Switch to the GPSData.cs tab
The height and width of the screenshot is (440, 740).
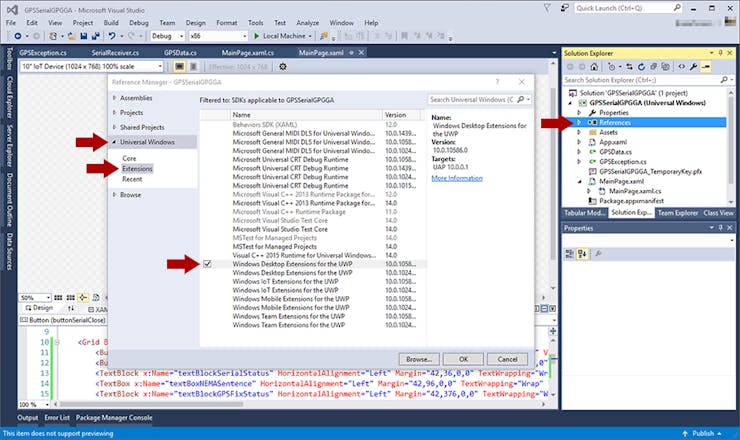[180, 52]
